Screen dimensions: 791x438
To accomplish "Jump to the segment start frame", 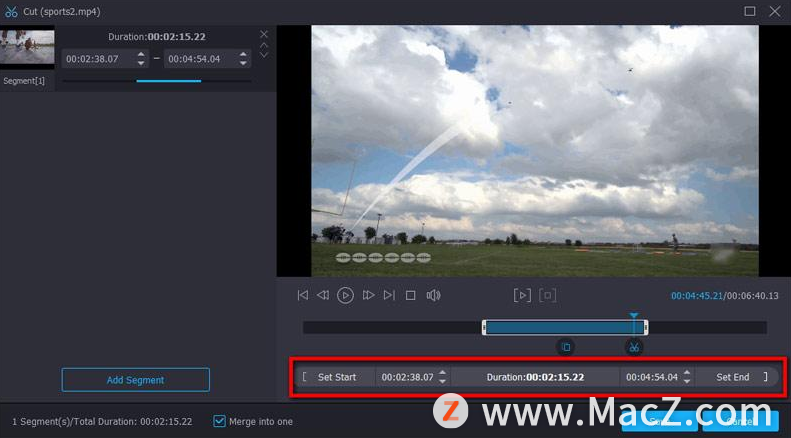I will click(x=303, y=295).
